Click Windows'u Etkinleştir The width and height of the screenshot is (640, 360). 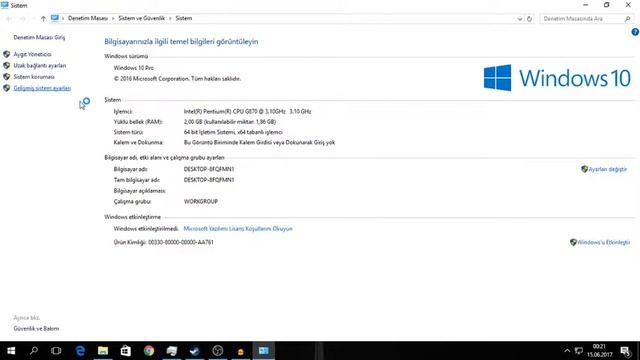point(603,242)
